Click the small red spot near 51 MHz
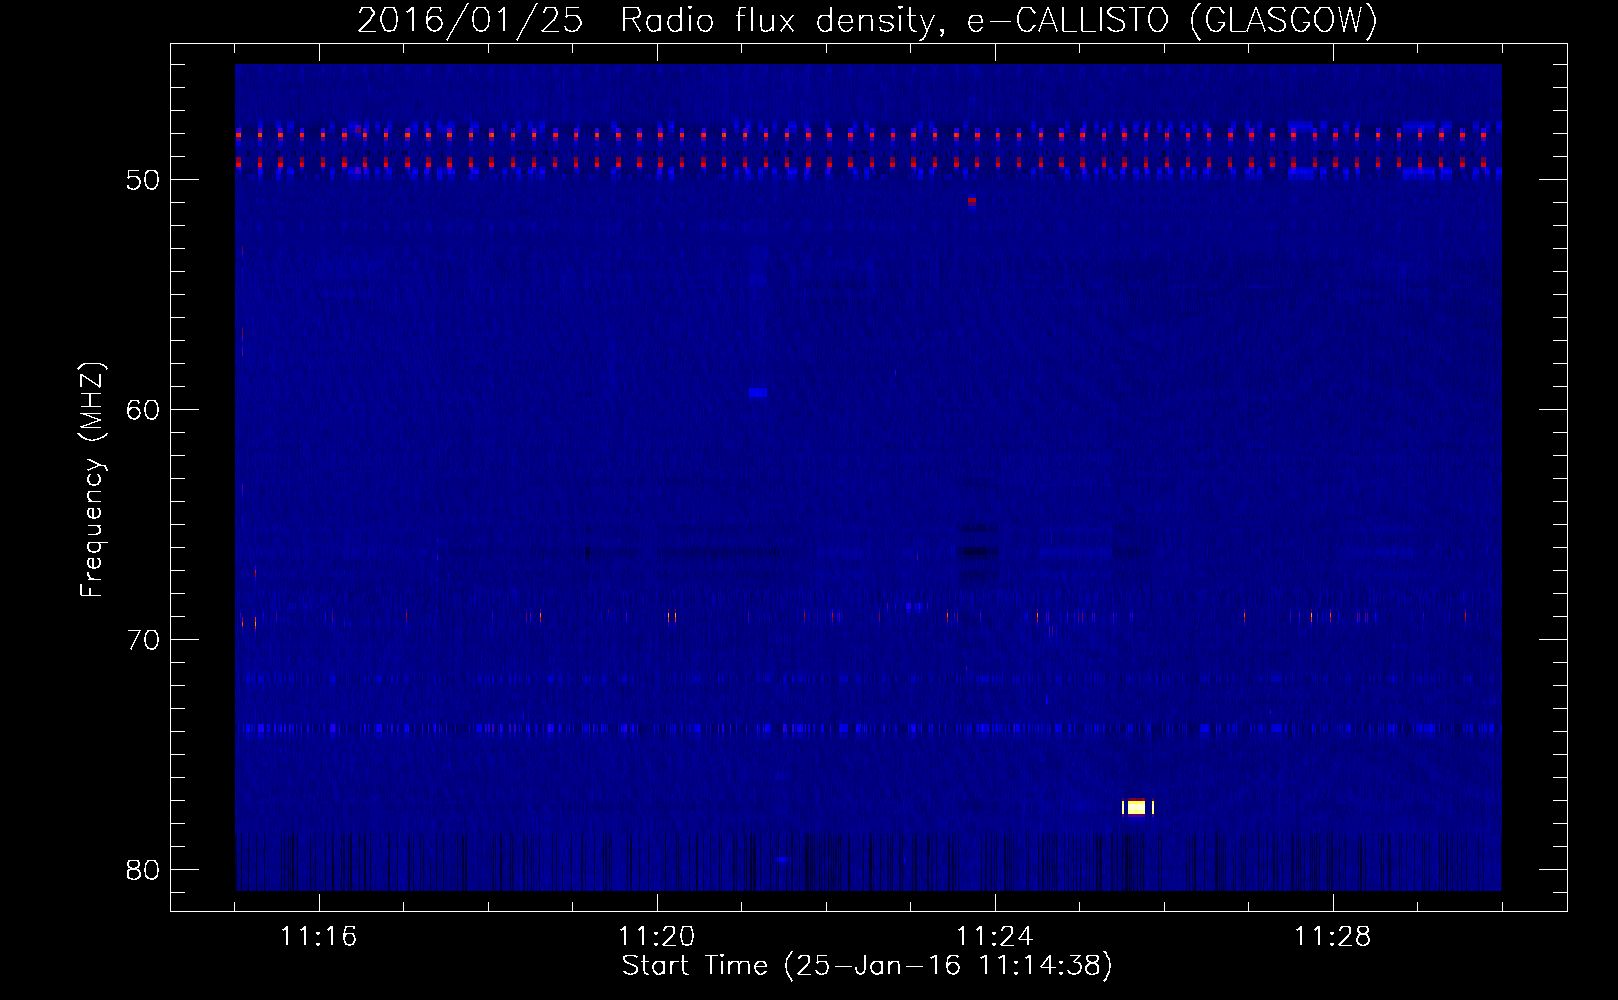 (x=971, y=201)
